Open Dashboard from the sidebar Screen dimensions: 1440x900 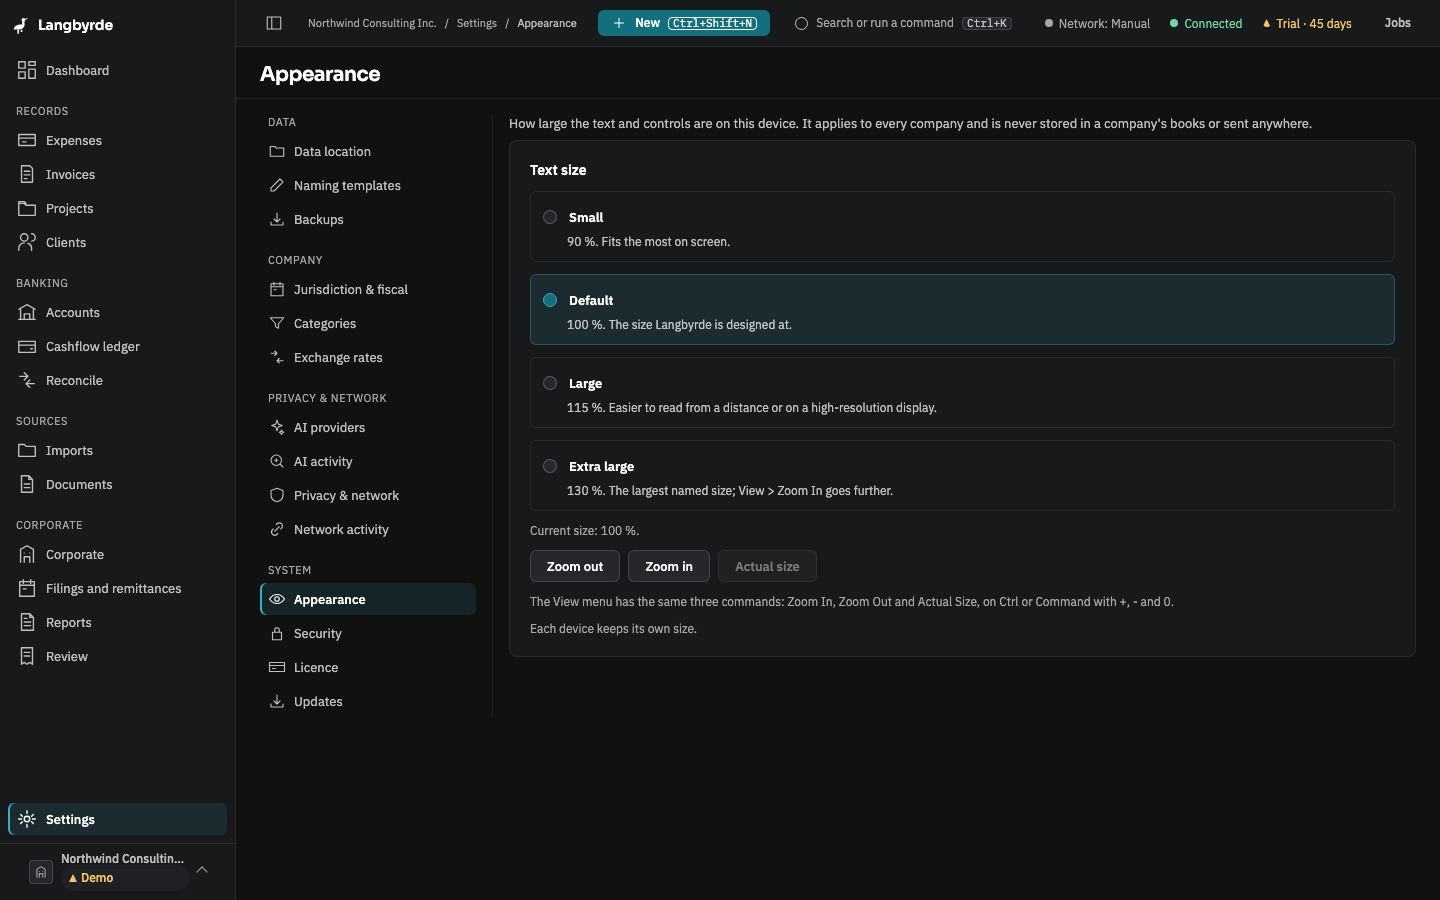point(117,70)
